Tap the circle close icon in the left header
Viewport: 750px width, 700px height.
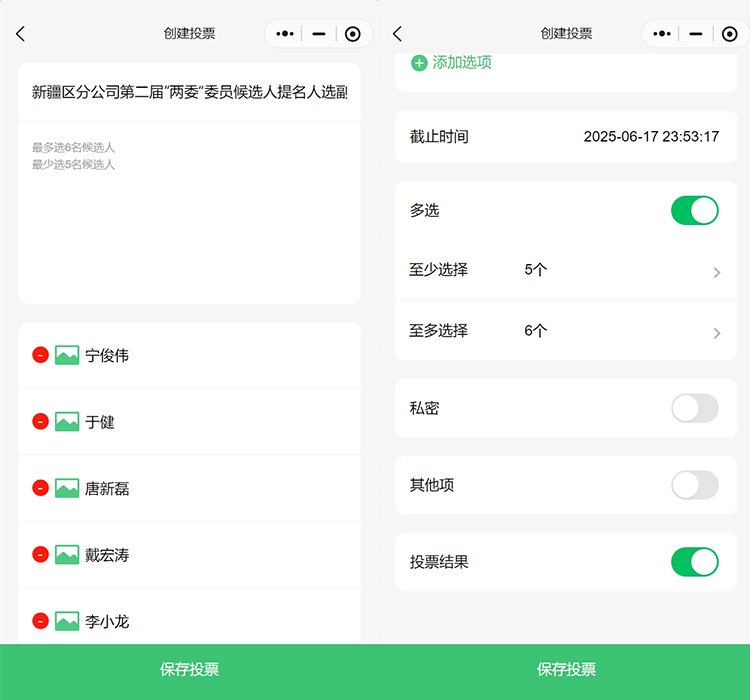[352, 34]
